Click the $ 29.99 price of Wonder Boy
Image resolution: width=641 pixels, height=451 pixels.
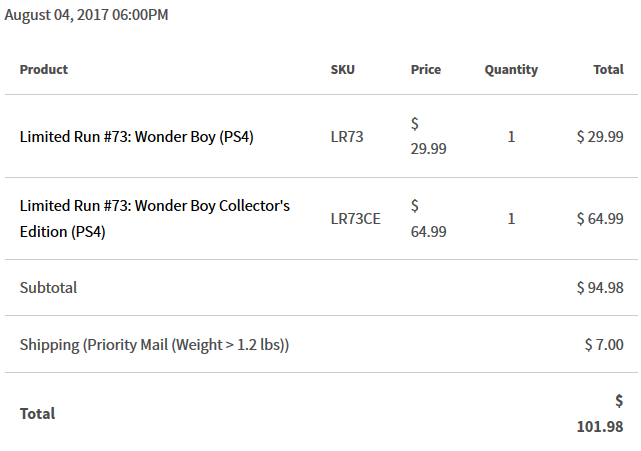click(428, 136)
